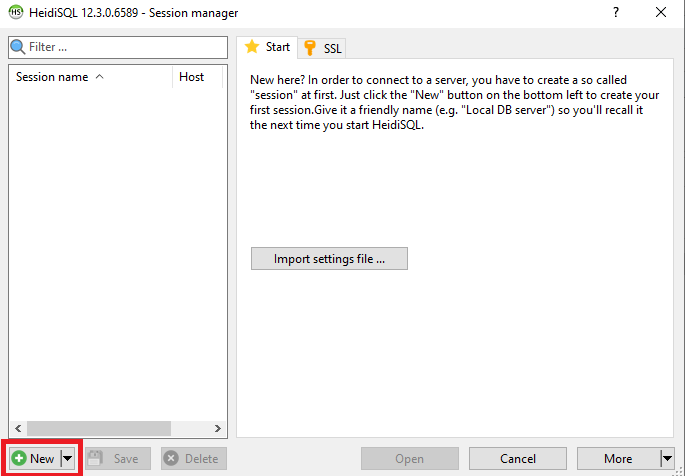
Task: Sort by Session name column header
Action: pos(90,77)
